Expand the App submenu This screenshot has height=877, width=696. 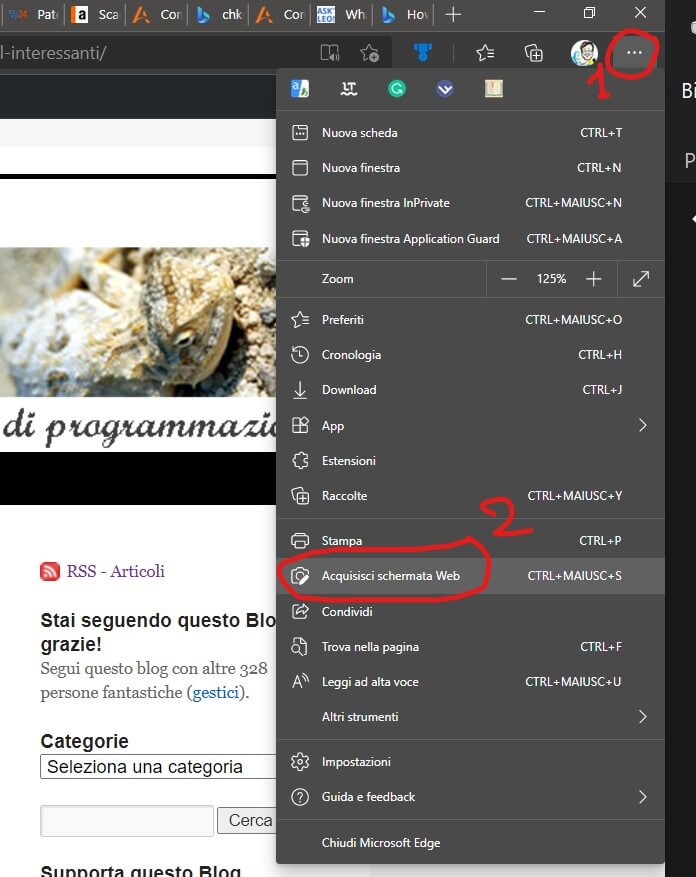642,426
